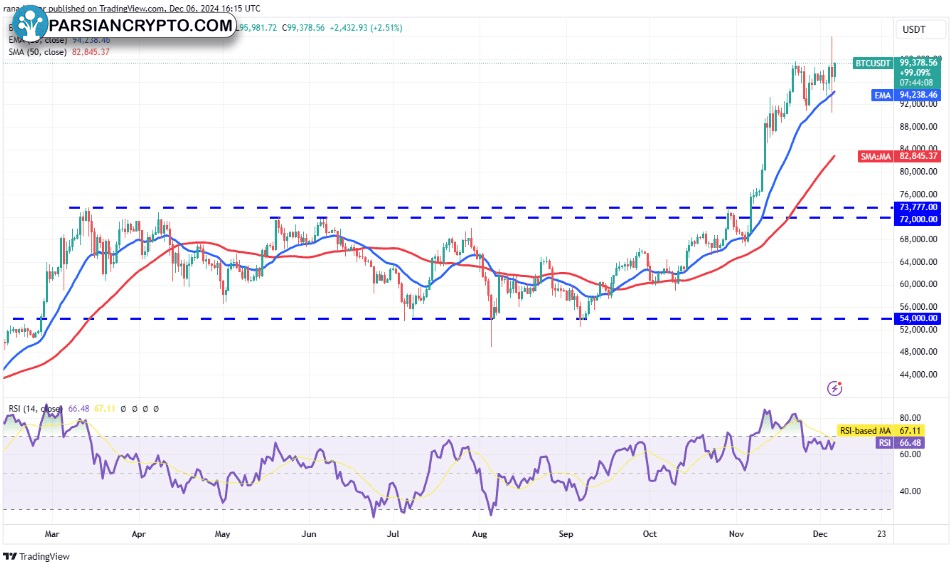950x562 pixels.
Task: Click the purple lightning bolt icon
Action: 835,388
